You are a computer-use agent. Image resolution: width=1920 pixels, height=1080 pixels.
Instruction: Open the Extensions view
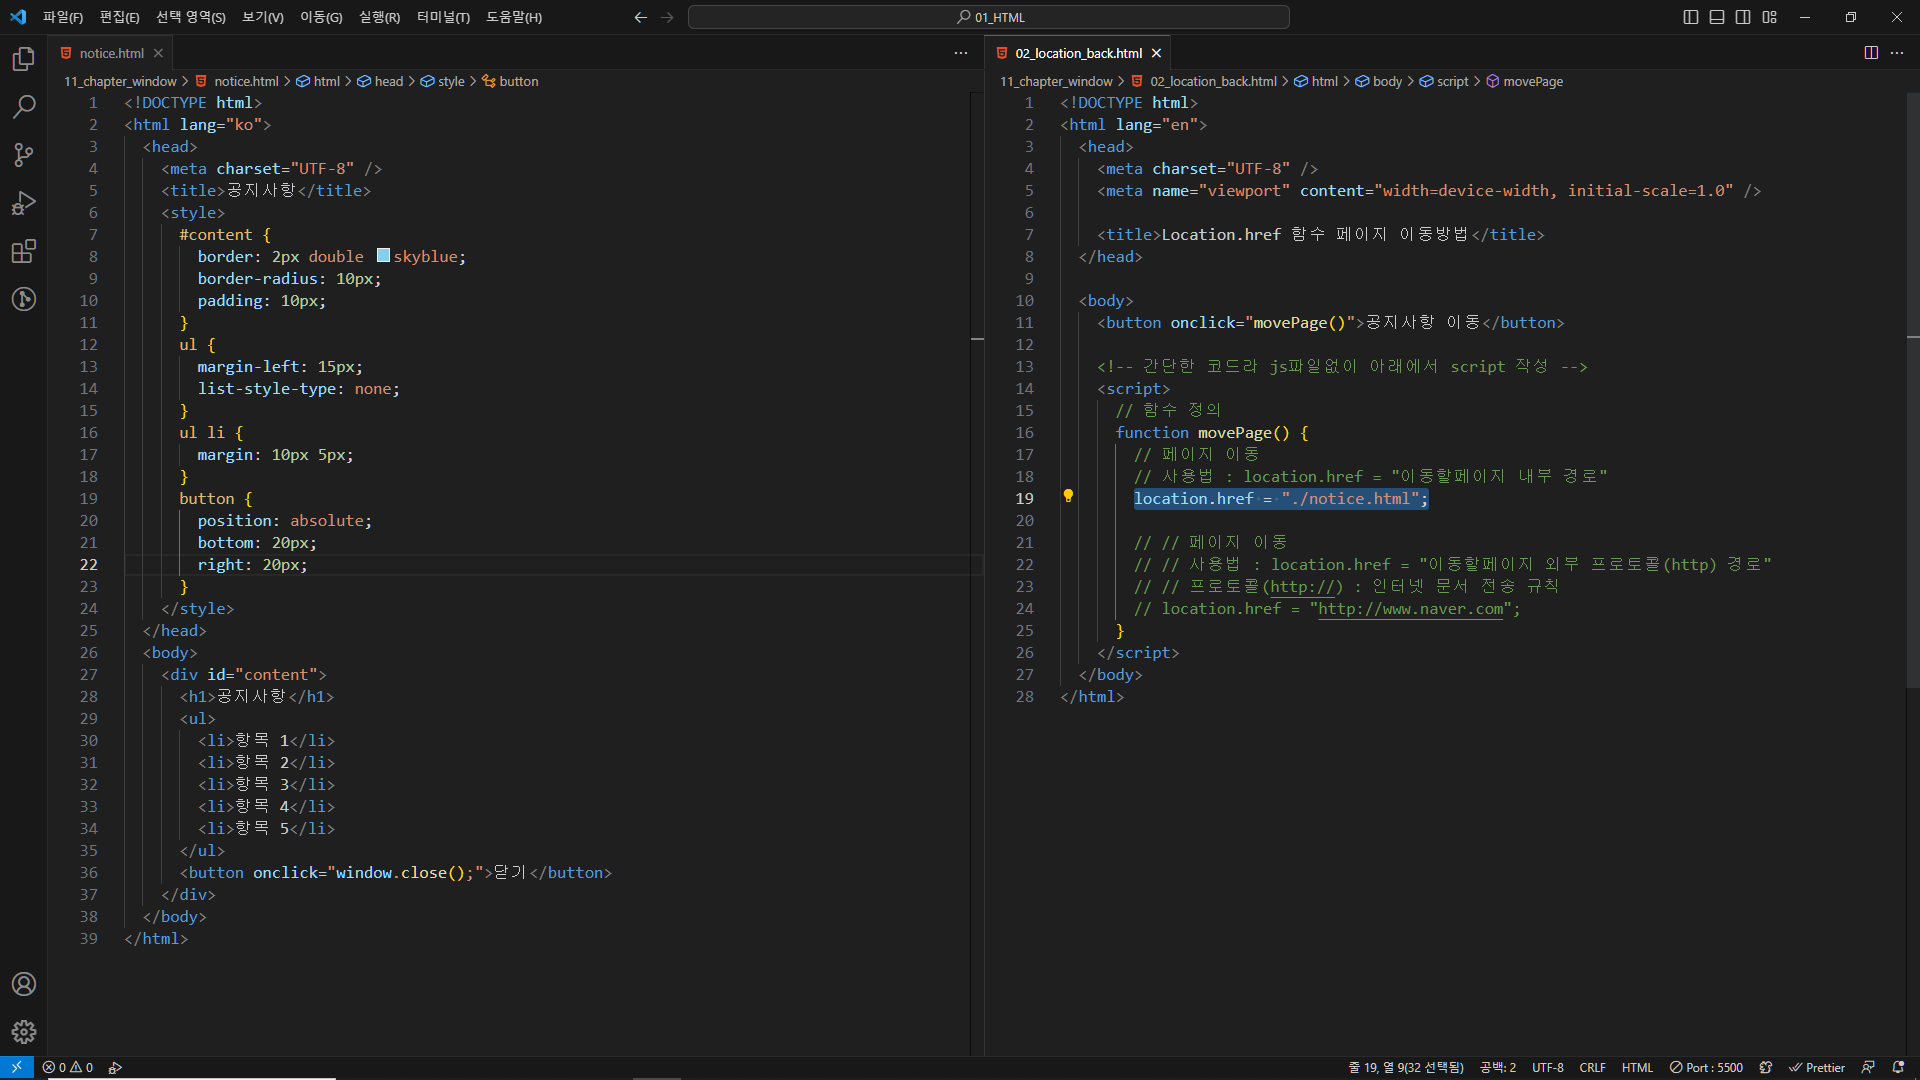(x=24, y=251)
